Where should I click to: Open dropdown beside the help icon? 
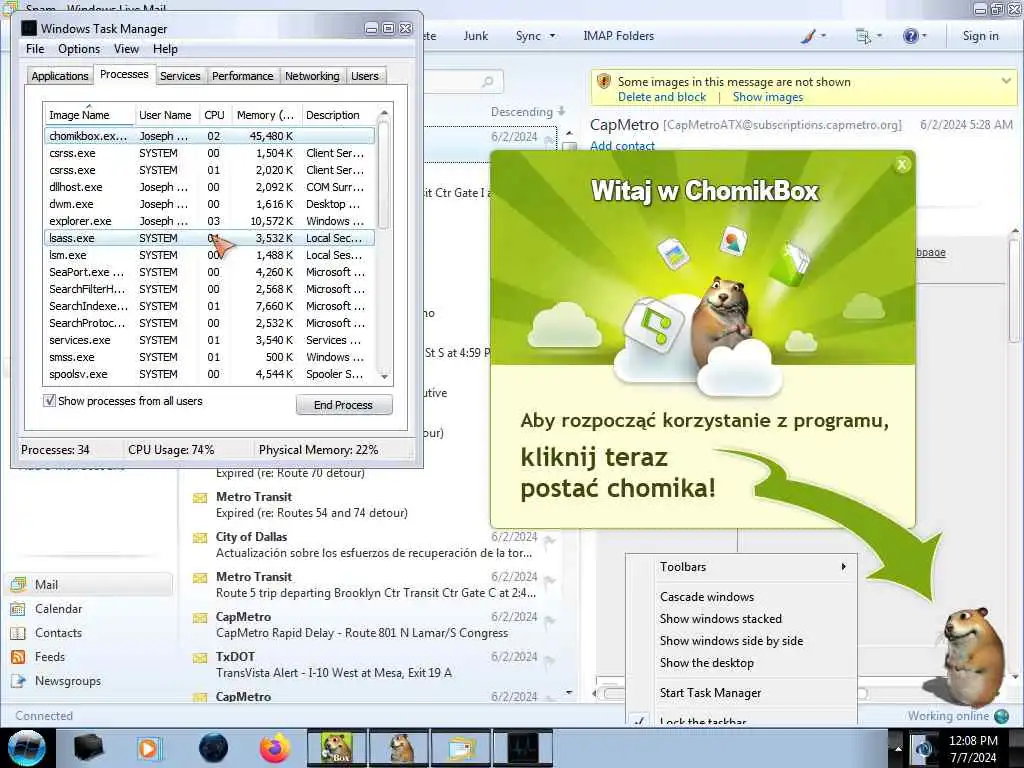click(x=924, y=36)
